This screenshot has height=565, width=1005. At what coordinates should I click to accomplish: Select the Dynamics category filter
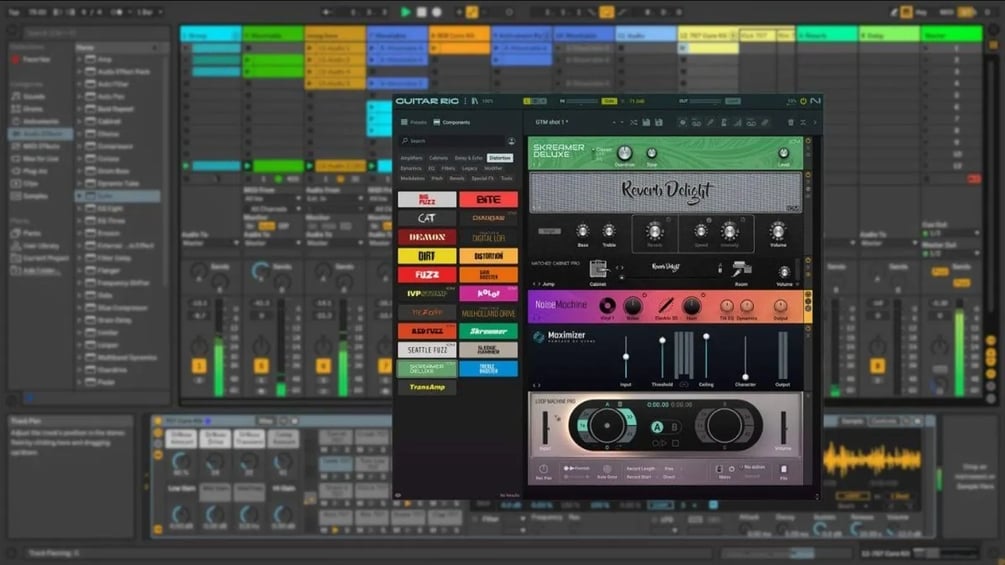(411, 168)
